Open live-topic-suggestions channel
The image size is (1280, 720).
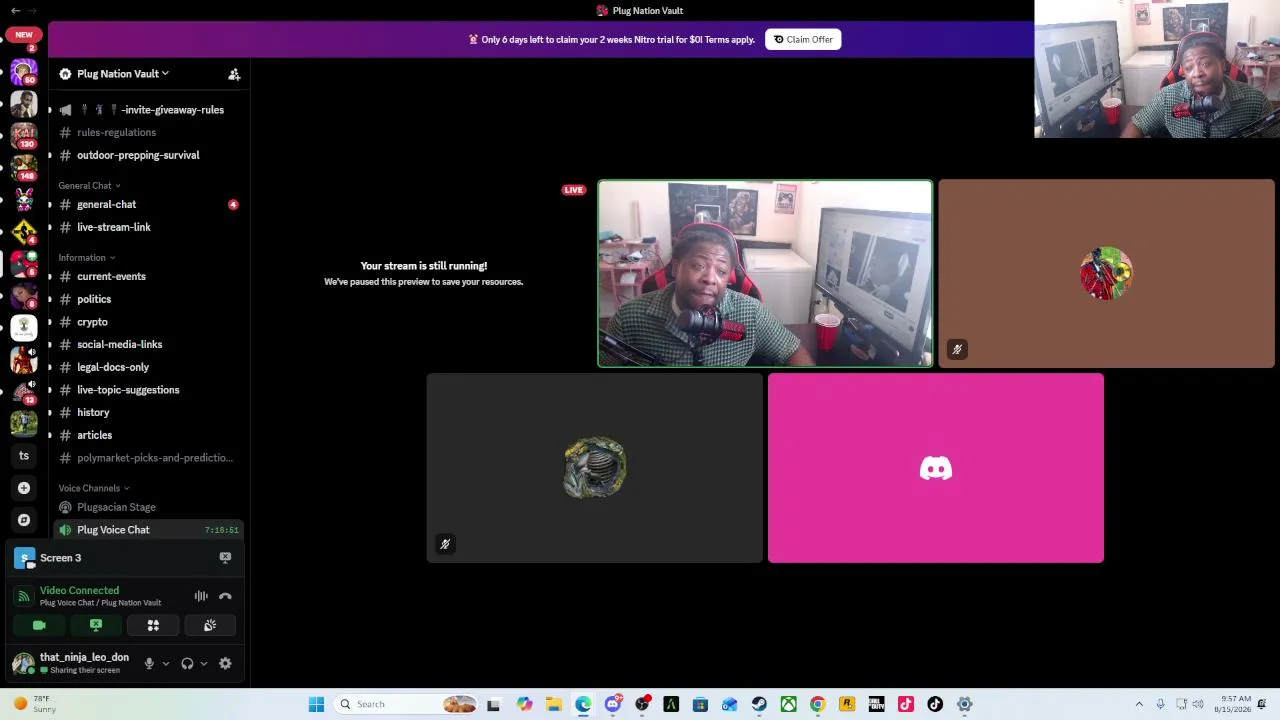coord(148,390)
